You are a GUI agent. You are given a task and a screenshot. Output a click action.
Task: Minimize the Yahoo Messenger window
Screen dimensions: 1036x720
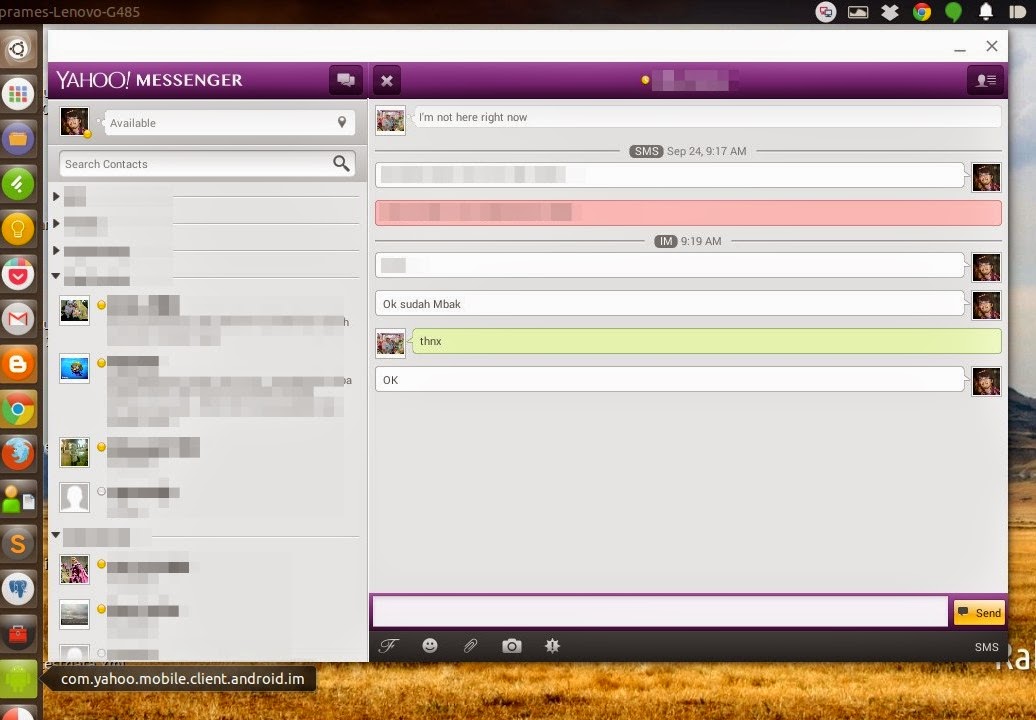959,48
